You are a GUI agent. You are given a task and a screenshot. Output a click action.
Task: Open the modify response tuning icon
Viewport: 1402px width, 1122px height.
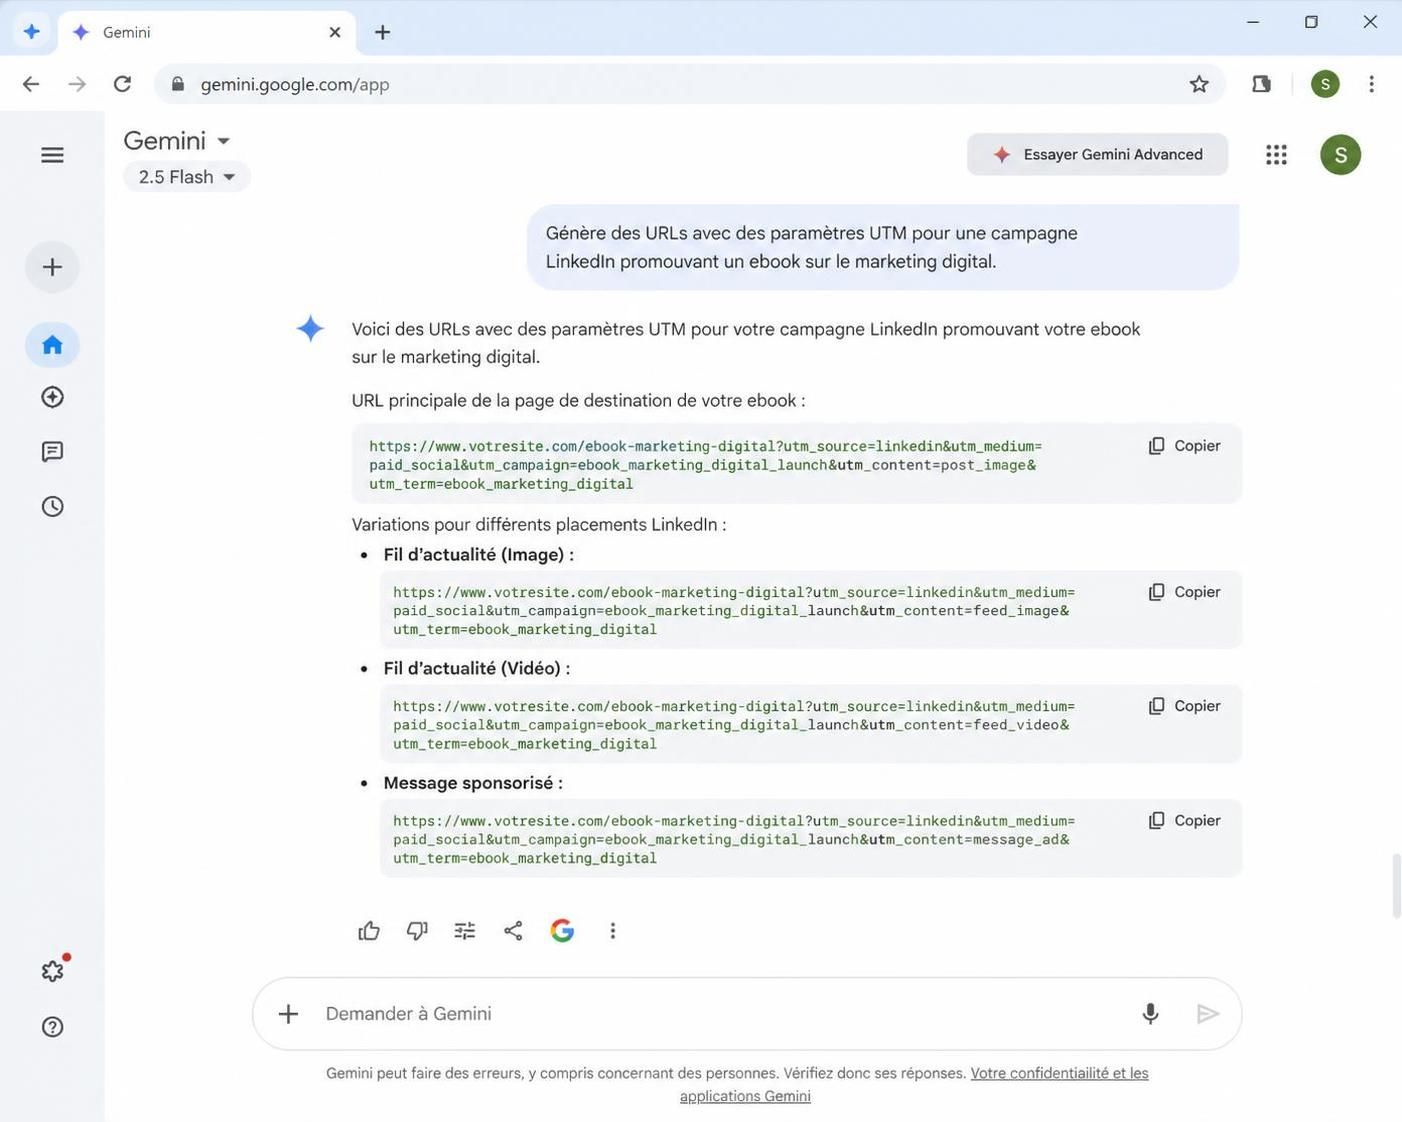coord(465,931)
